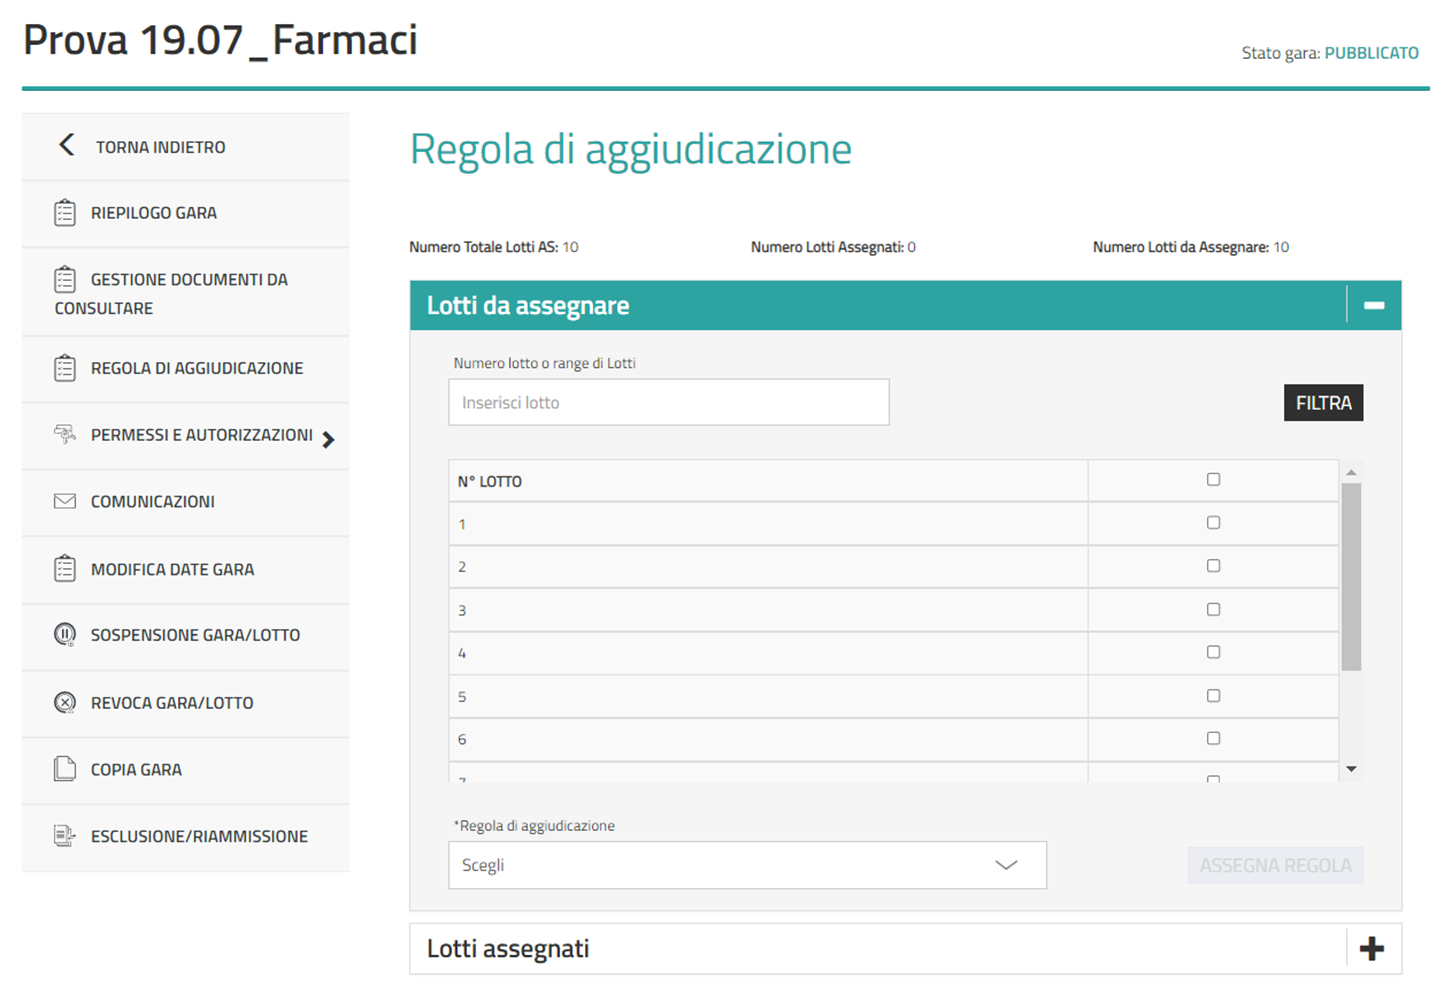Screen dimensions: 1444x986
Task: Click the Assegna Regola button
Action: (1275, 865)
